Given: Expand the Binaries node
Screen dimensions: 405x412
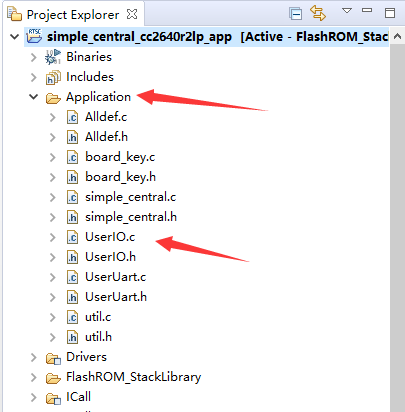Looking at the screenshot, I should (34, 57).
